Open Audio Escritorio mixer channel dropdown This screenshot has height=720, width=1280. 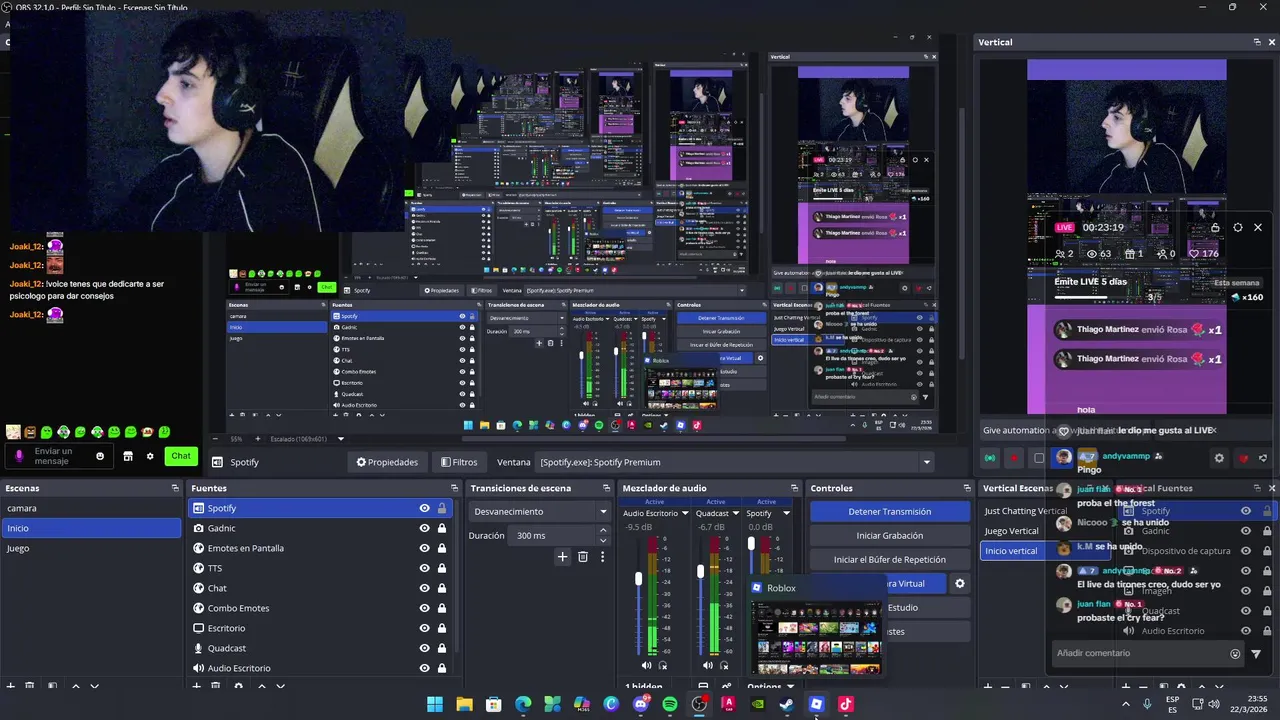[684, 514]
